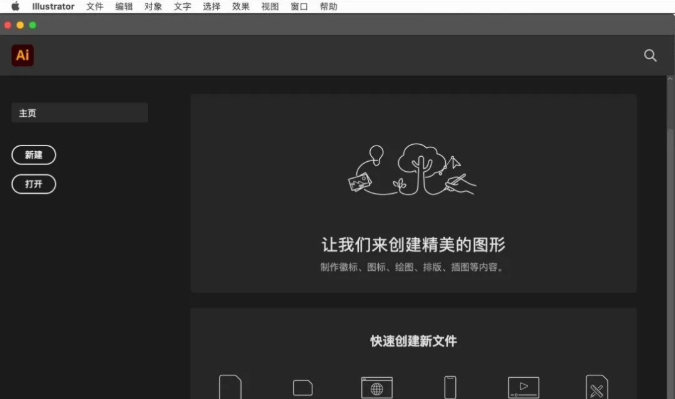Screen dimensions: 675x399
Task: Click the heading 让我们来创建精美的图形
Action: pos(413,244)
